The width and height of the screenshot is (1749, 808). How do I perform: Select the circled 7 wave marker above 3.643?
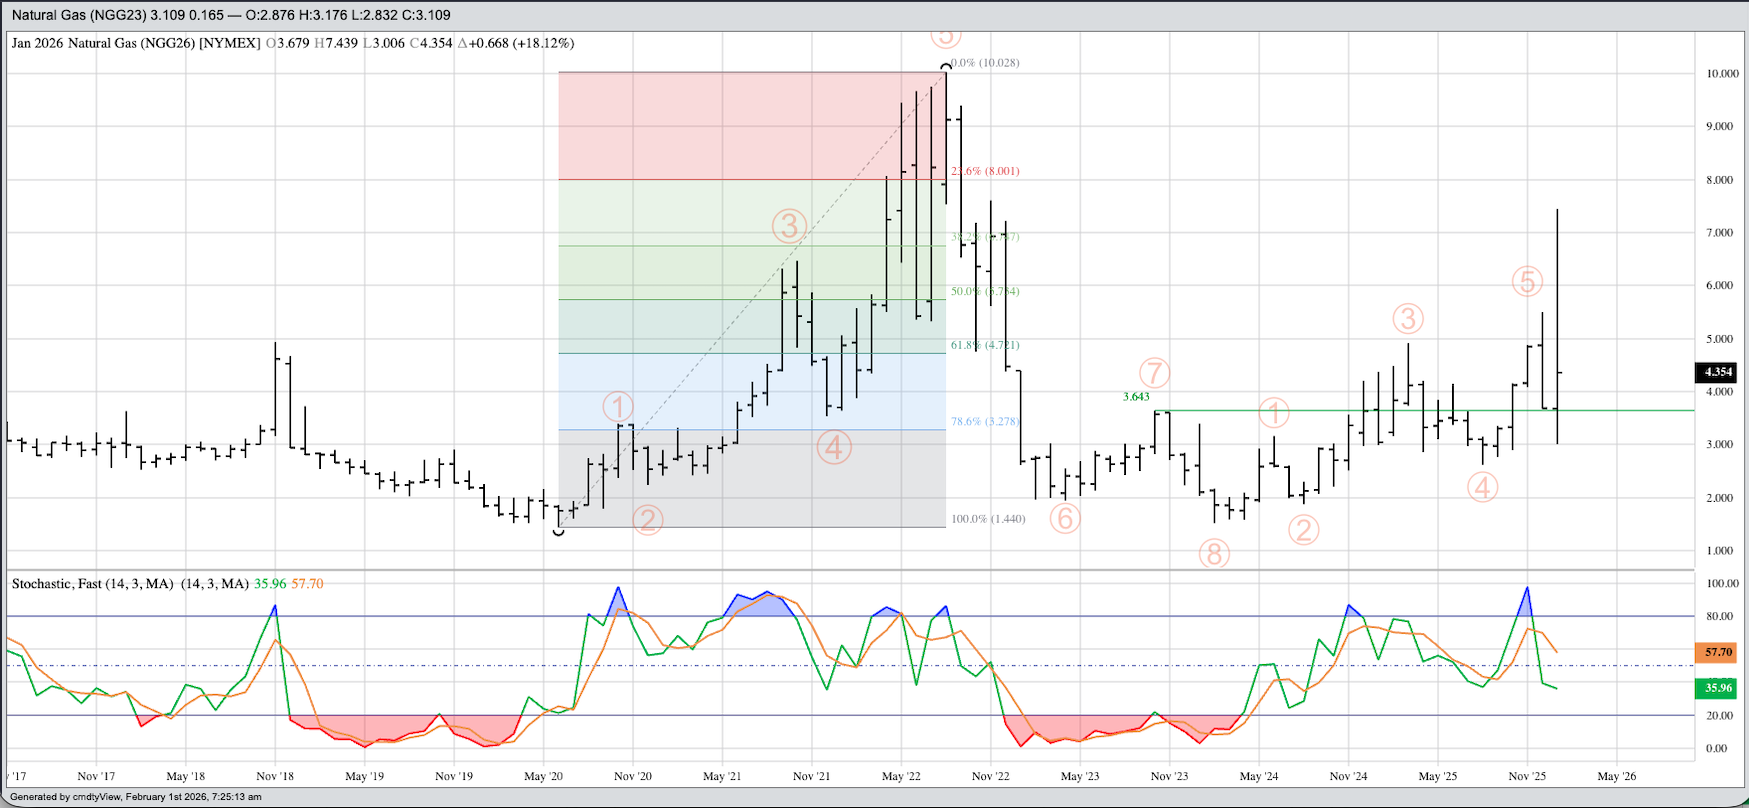tap(1154, 373)
